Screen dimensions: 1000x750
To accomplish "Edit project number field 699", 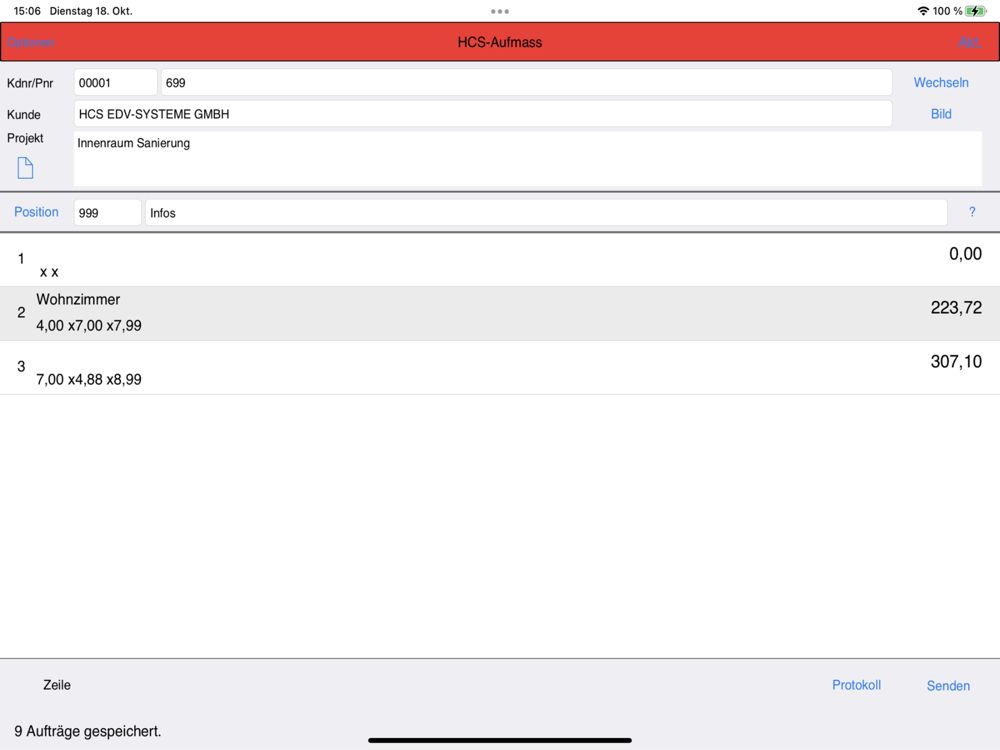I will [526, 83].
